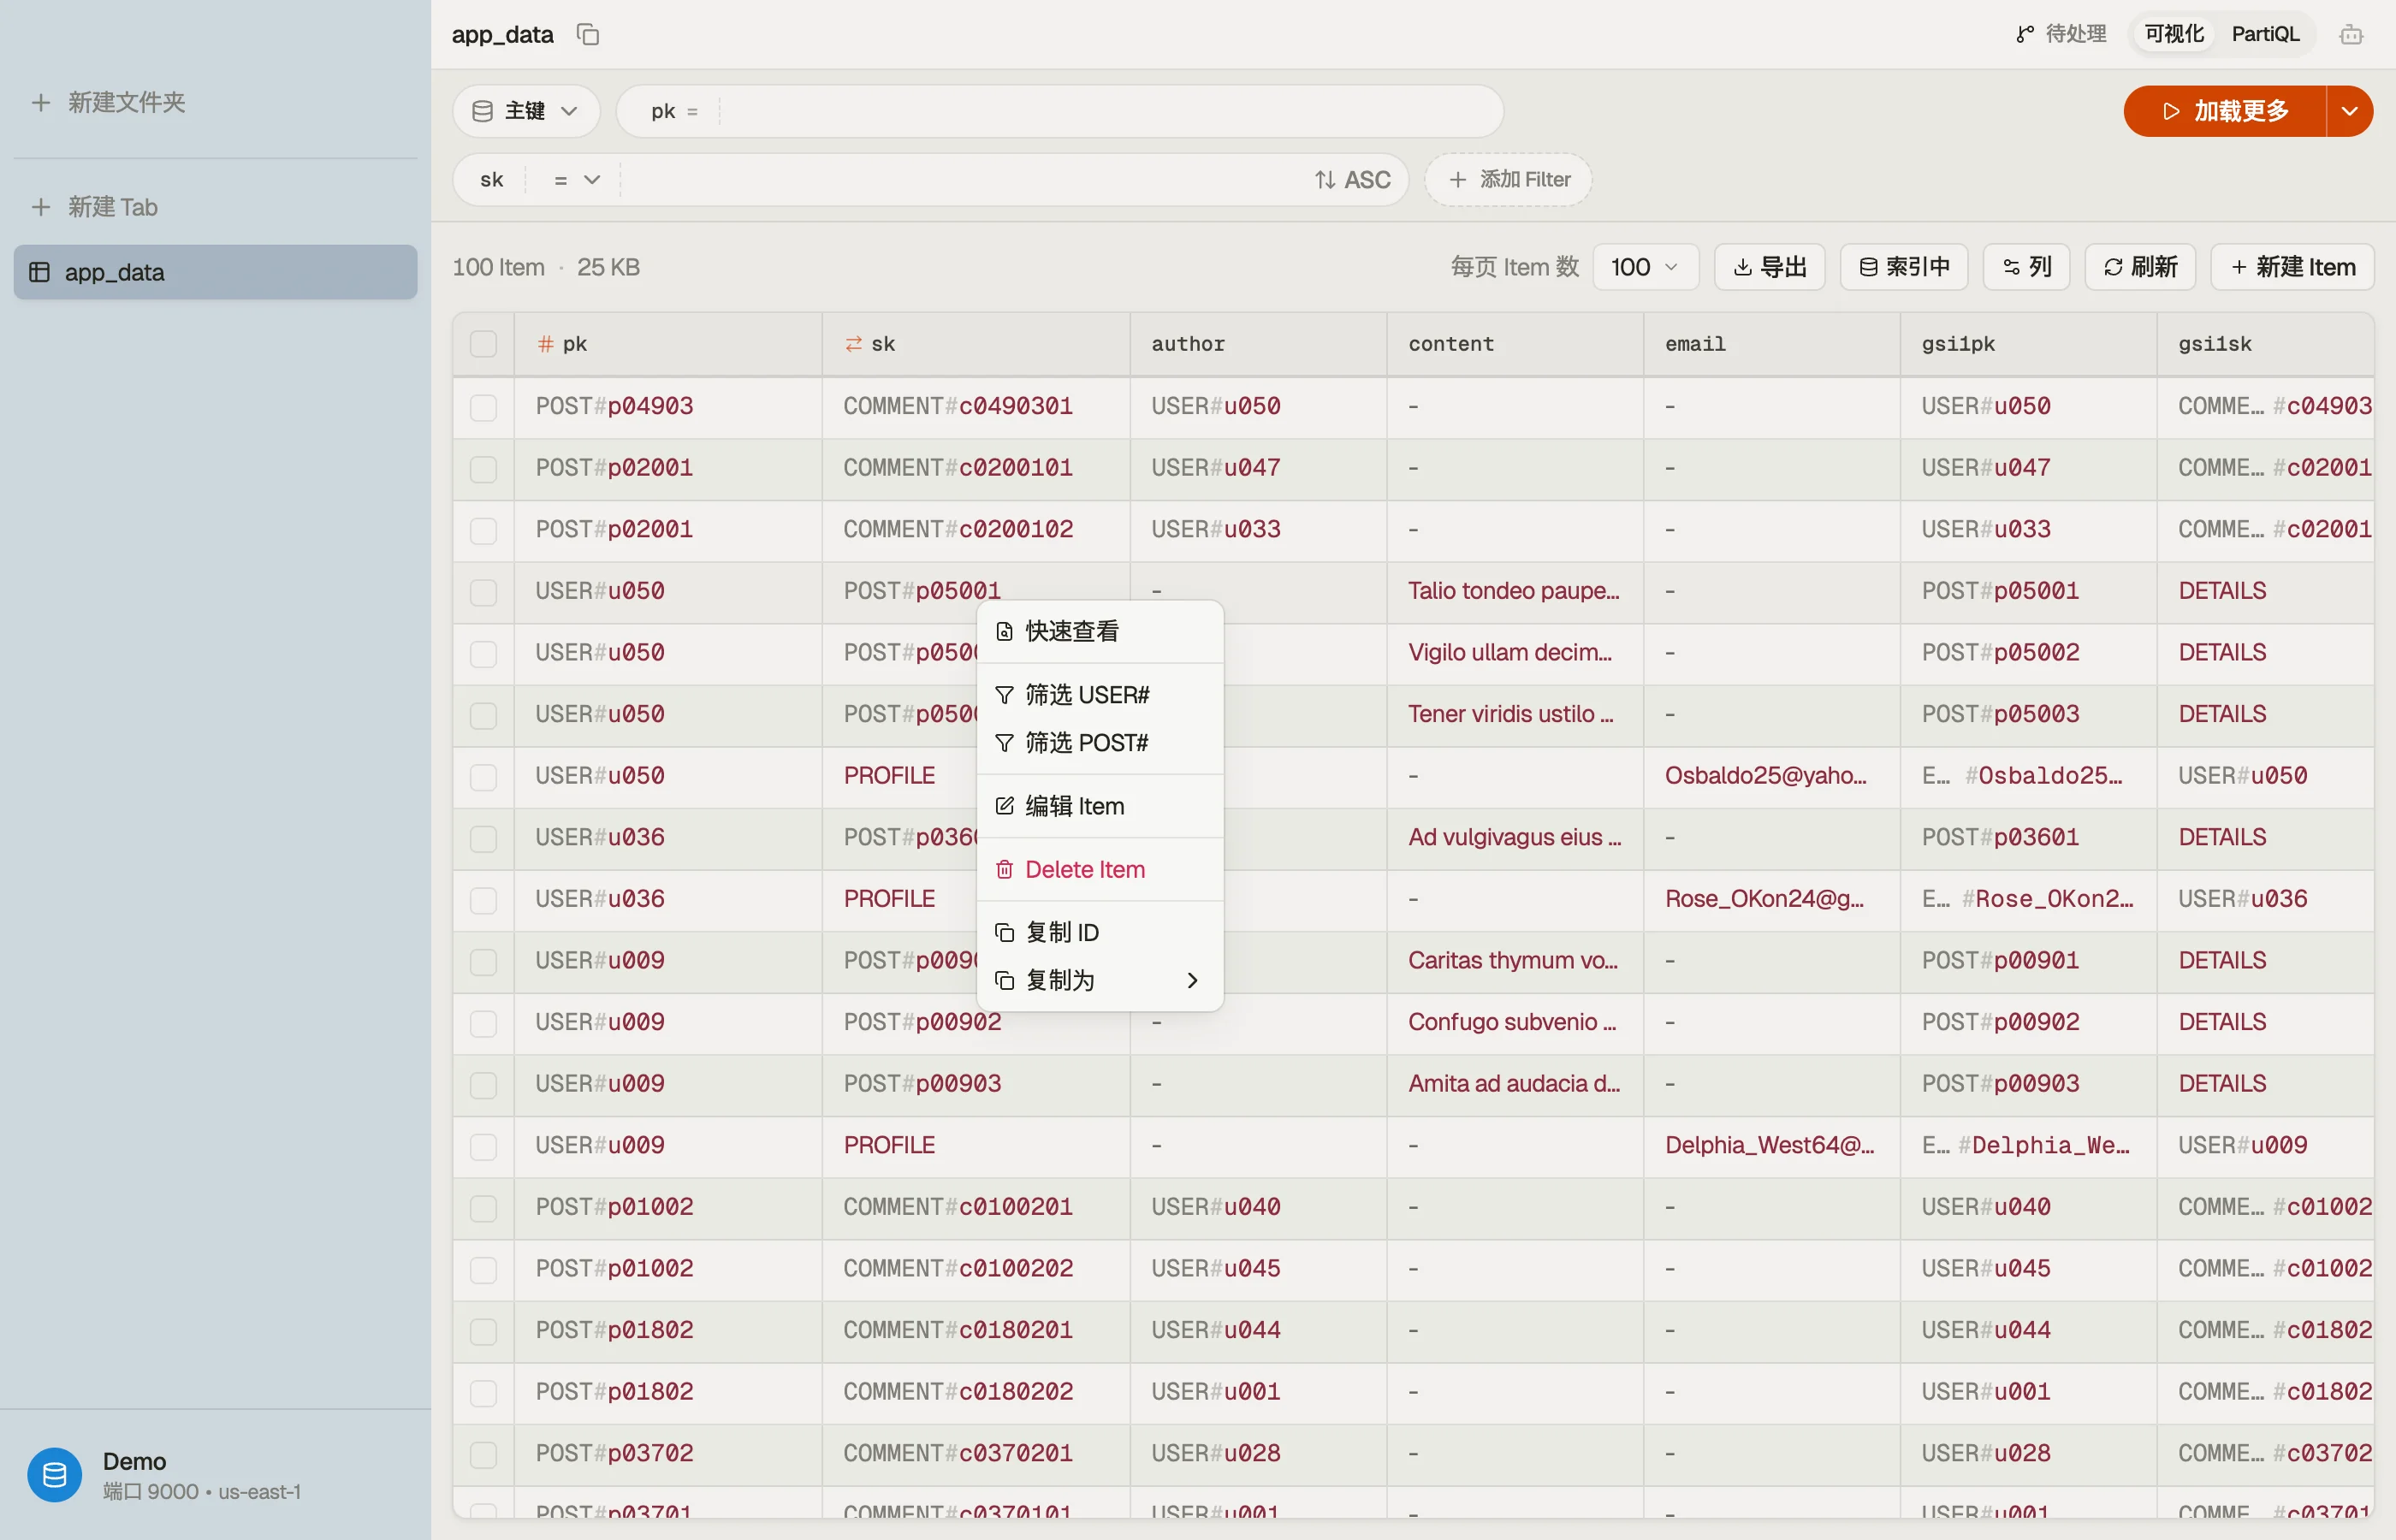Image resolution: width=2396 pixels, height=1540 pixels.
Task: Click the trash icon for Delete Item
Action: (x=1005, y=870)
